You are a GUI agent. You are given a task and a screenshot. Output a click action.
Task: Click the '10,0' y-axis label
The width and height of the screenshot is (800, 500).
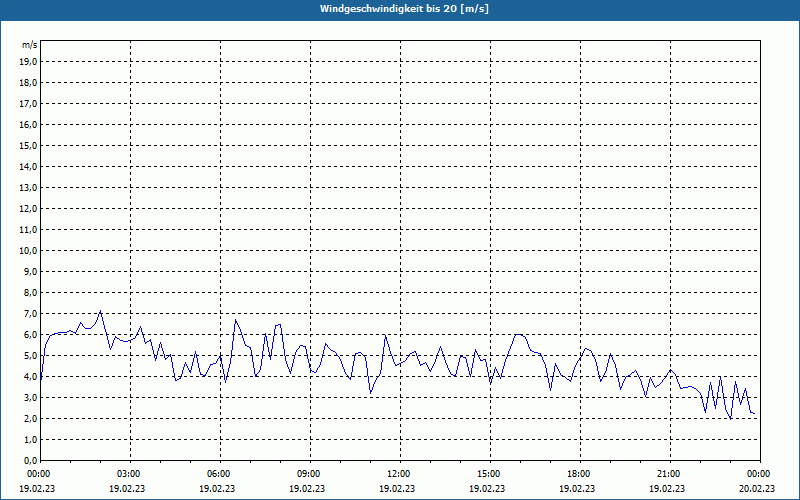pos(28,251)
